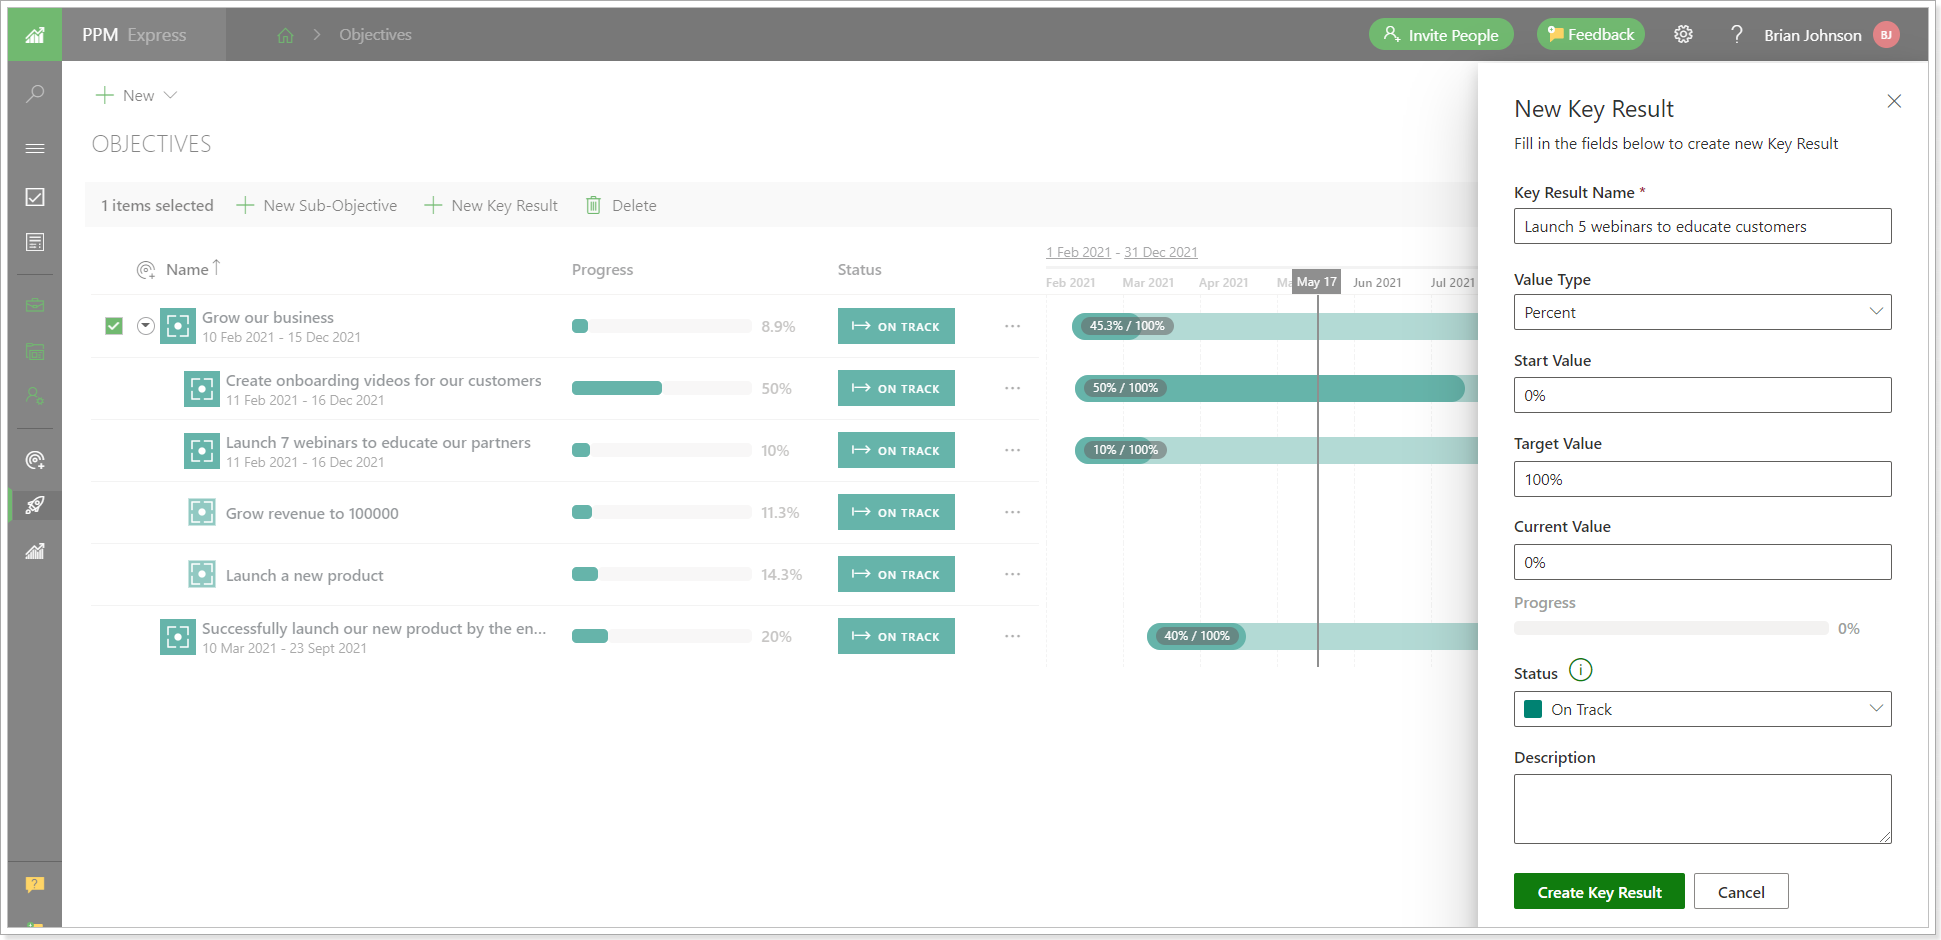Viewport: 1941px width, 940px height.
Task: Click the Create Key Result button
Action: coord(1598,891)
